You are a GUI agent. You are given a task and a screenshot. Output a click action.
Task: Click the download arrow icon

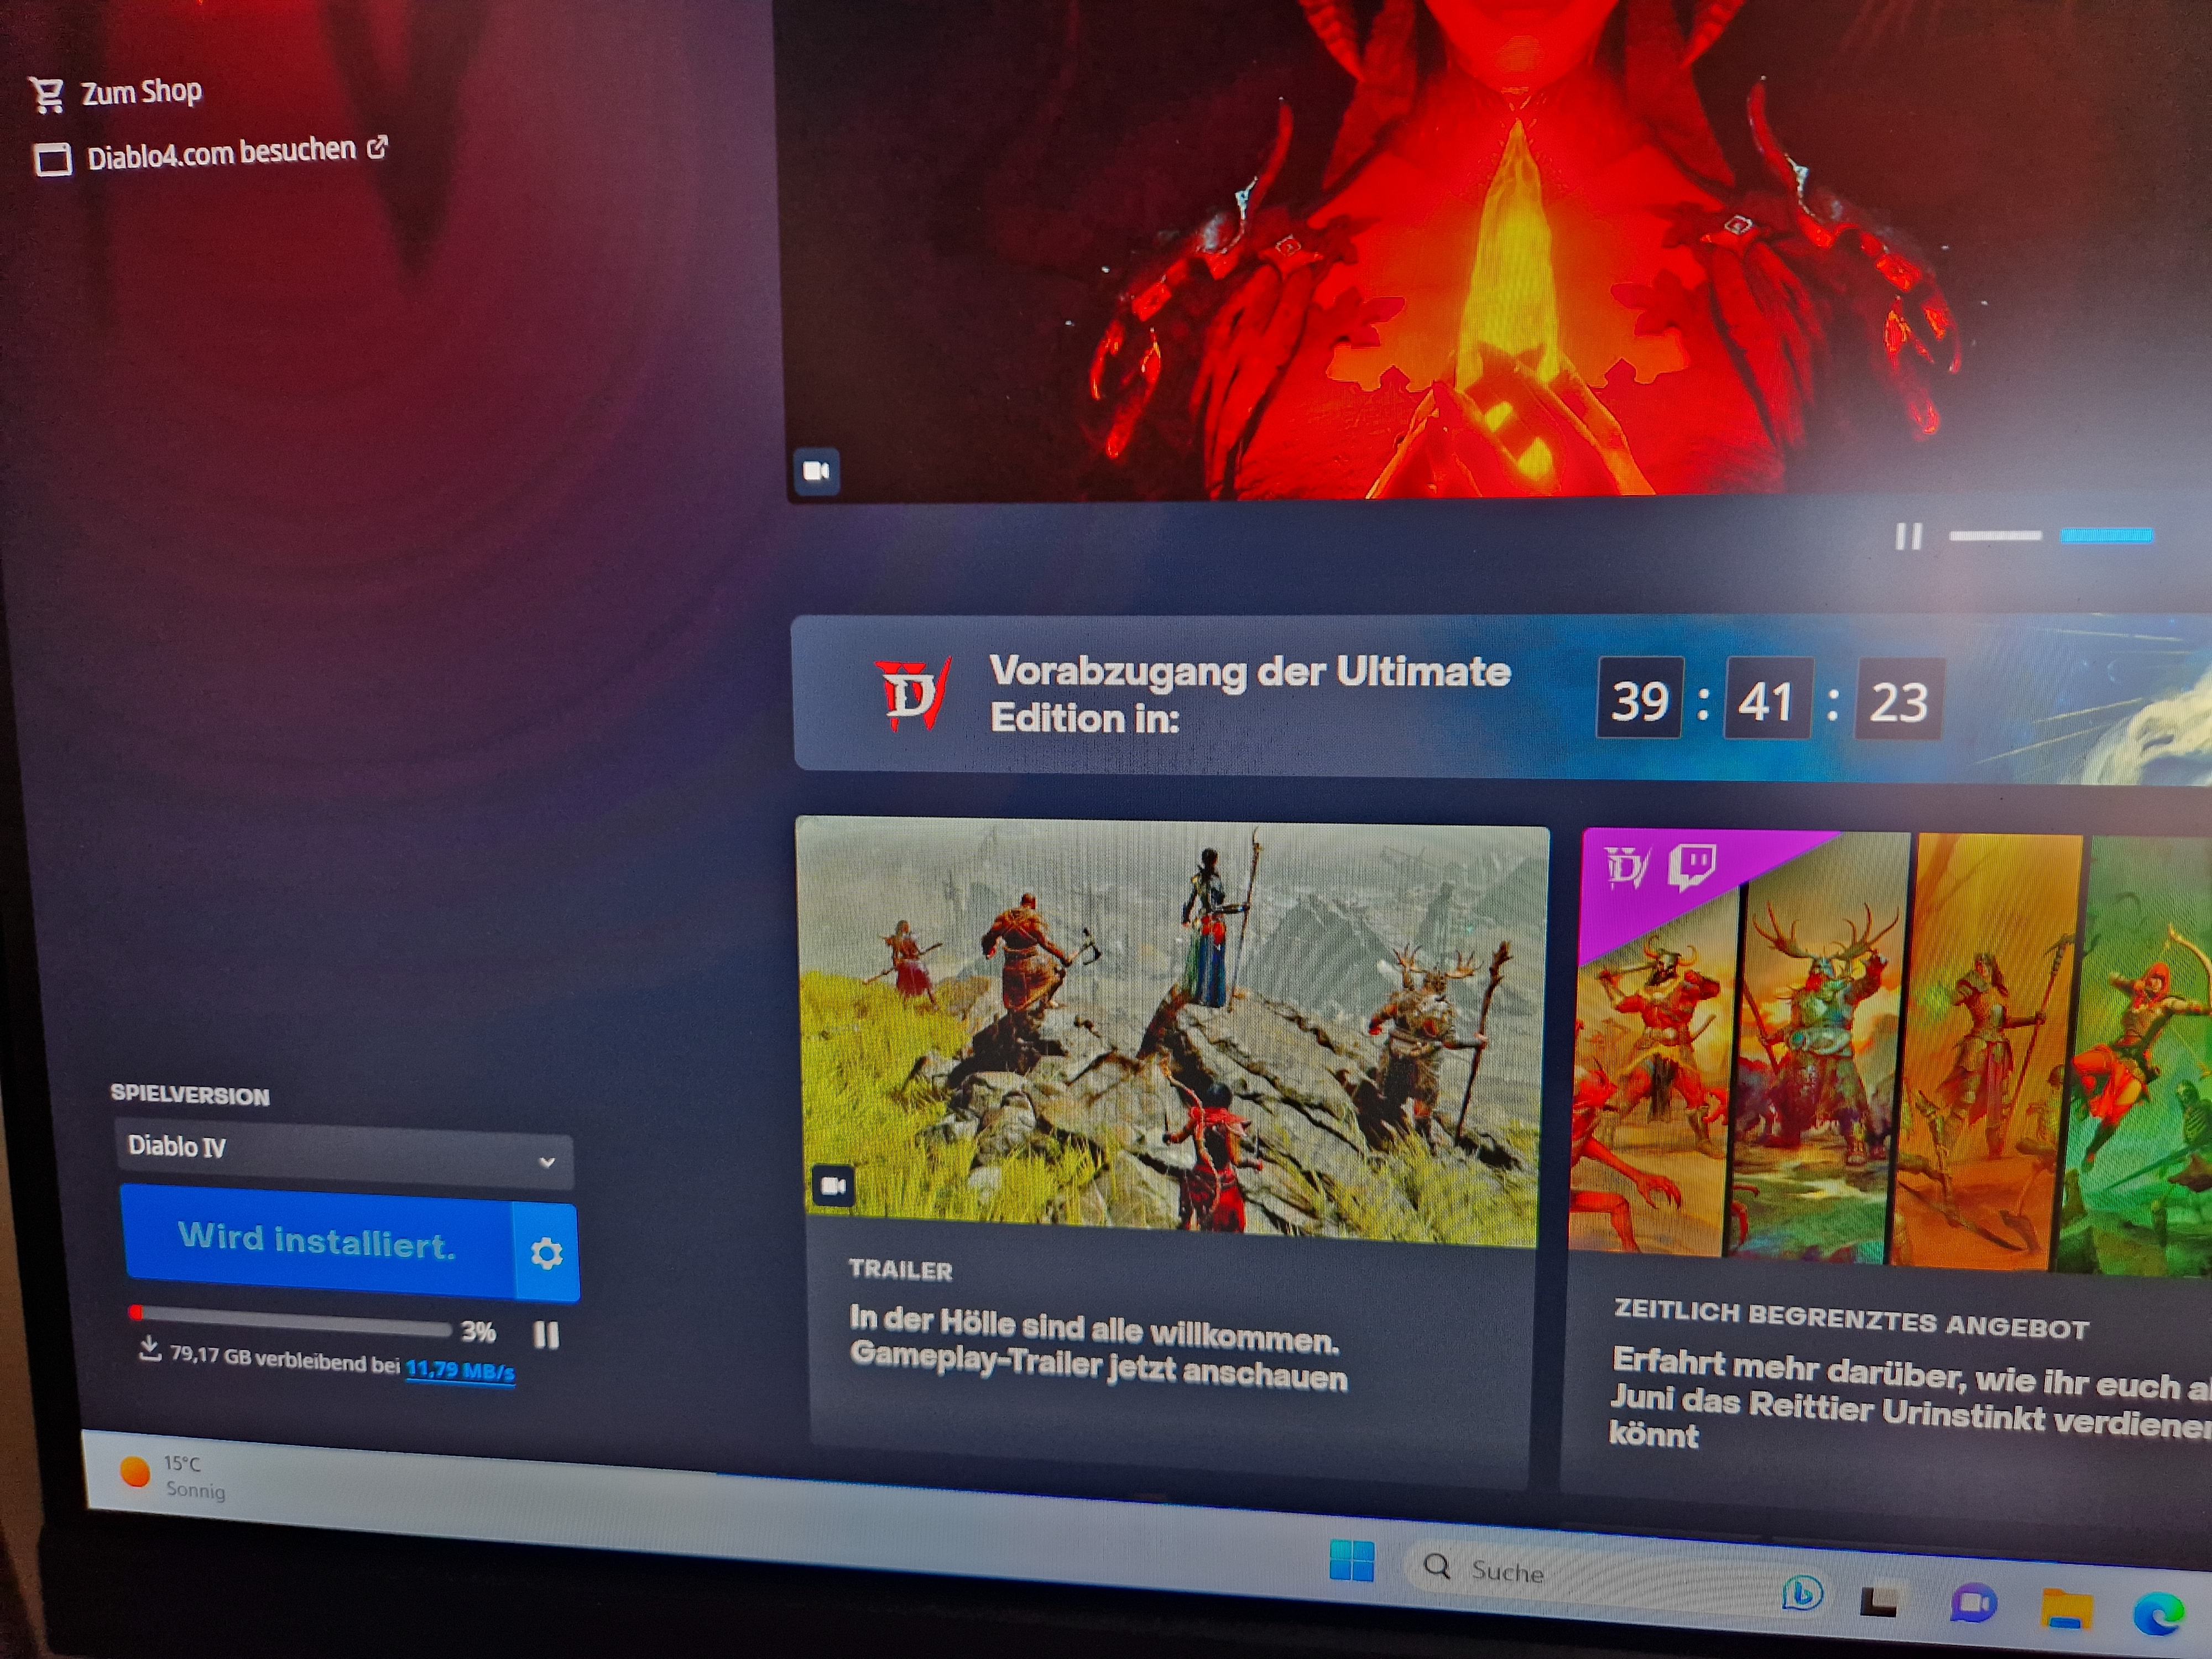click(x=149, y=1349)
